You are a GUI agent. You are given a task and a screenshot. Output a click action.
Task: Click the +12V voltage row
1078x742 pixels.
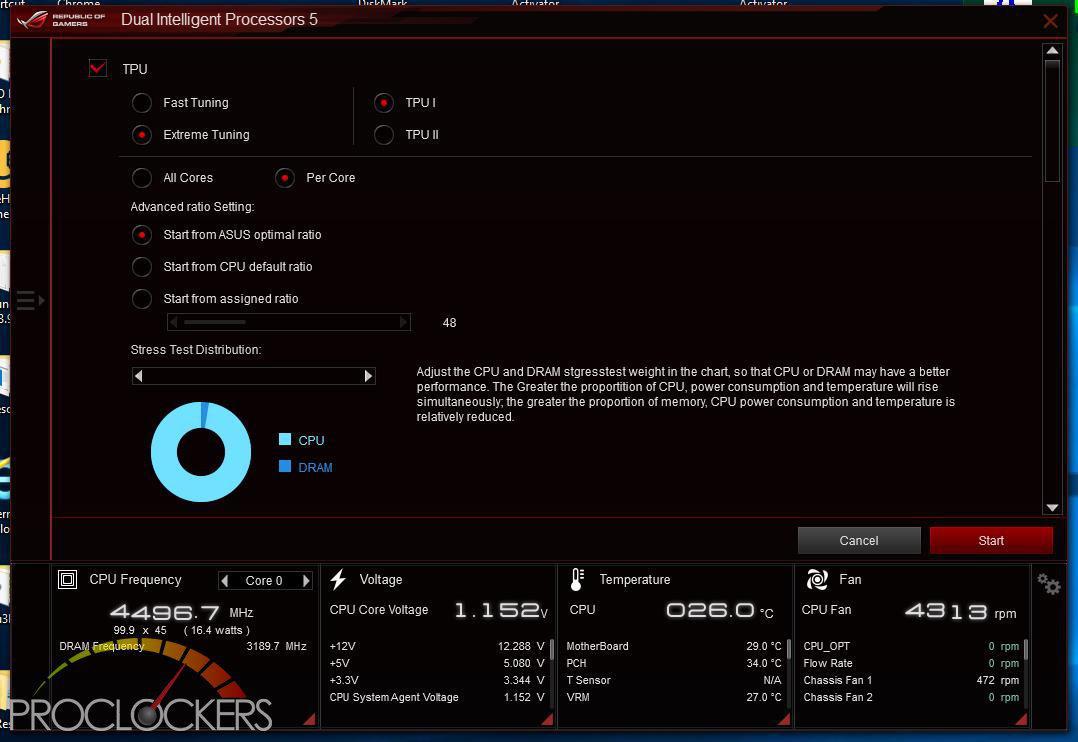[437, 646]
